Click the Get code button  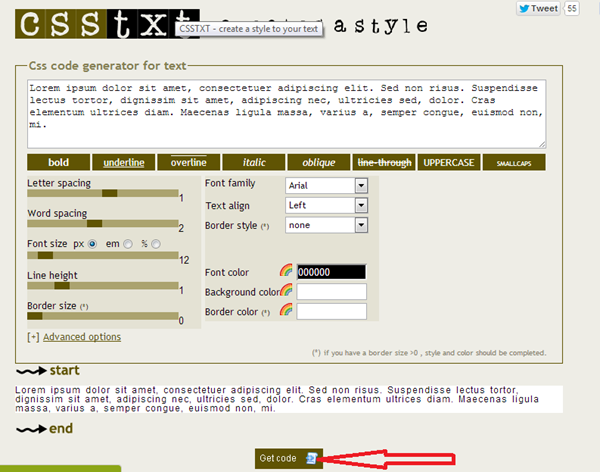289,458
